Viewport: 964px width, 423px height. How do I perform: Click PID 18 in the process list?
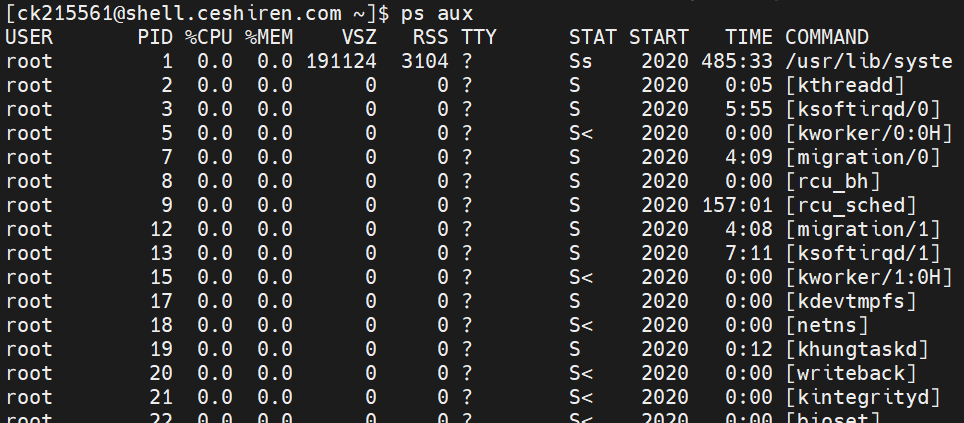click(x=161, y=325)
